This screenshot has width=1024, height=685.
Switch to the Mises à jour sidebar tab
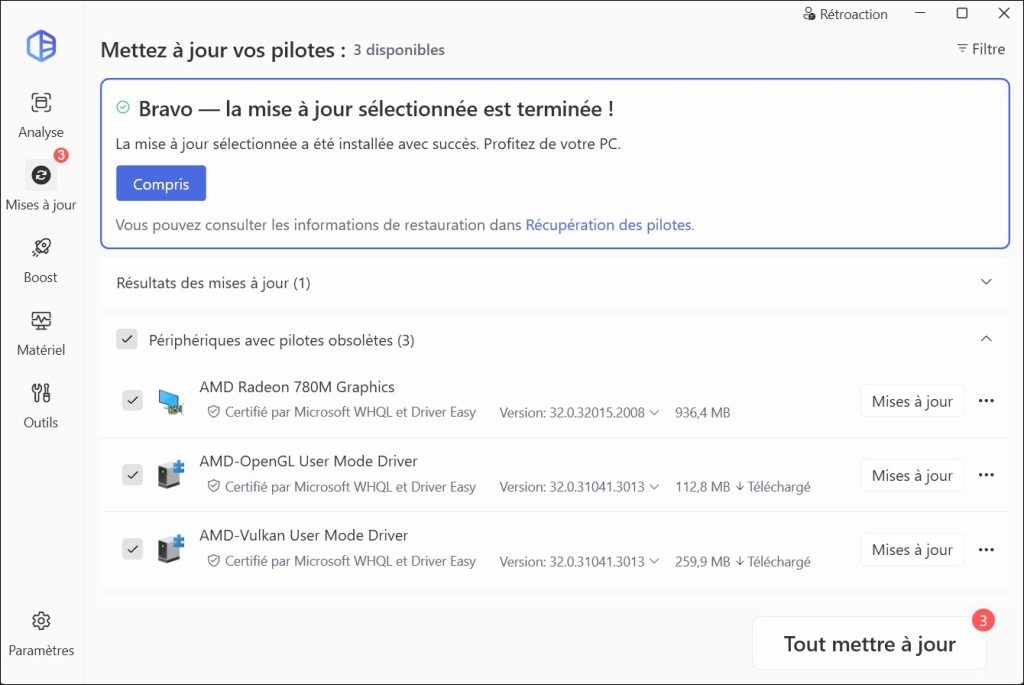point(41,187)
